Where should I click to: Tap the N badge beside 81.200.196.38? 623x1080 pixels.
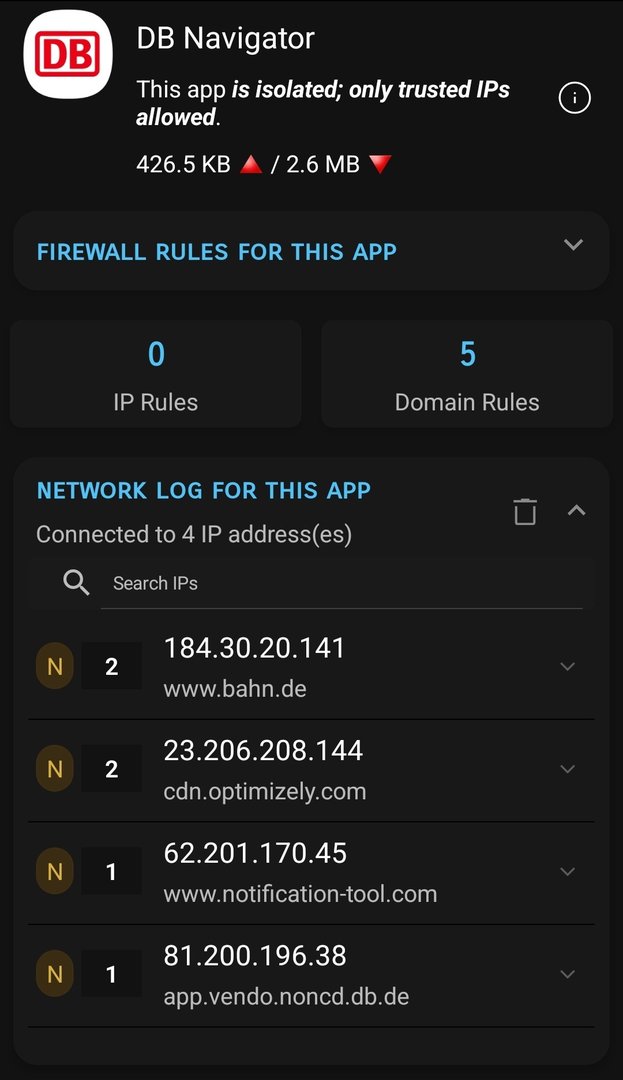(55, 974)
